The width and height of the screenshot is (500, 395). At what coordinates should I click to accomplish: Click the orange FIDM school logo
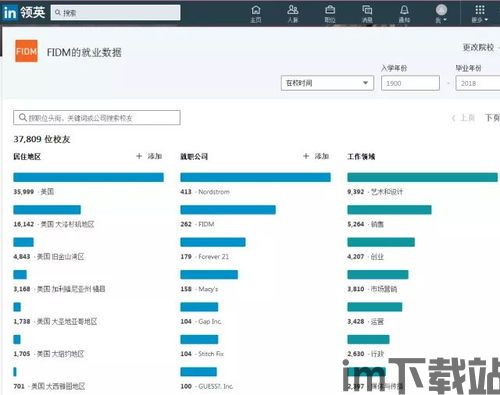(26, 51)
